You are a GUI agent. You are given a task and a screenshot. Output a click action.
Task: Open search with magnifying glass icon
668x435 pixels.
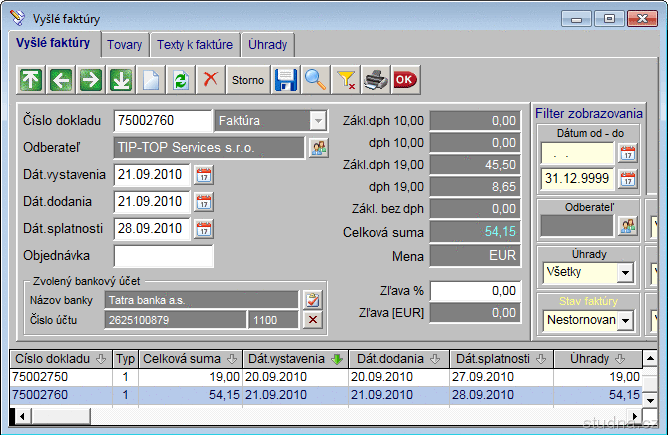click(x=316, y=79)
